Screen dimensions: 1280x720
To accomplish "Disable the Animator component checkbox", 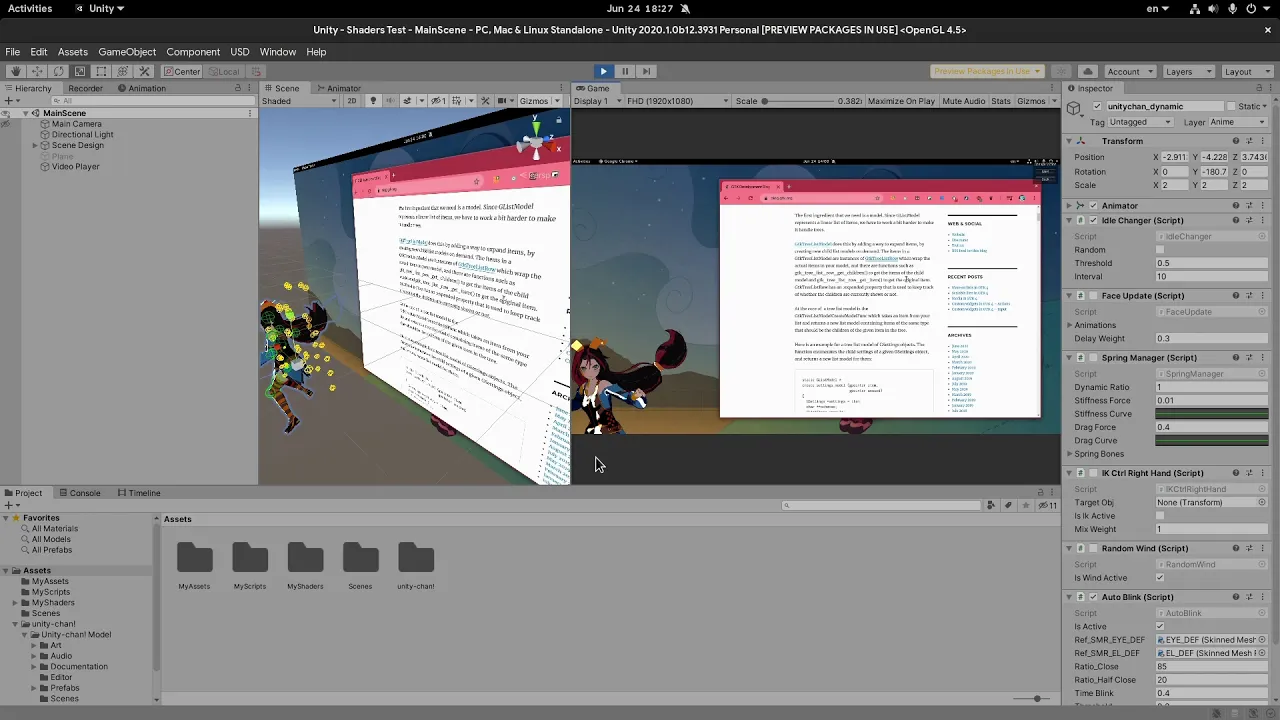I will click(1093, 206).
